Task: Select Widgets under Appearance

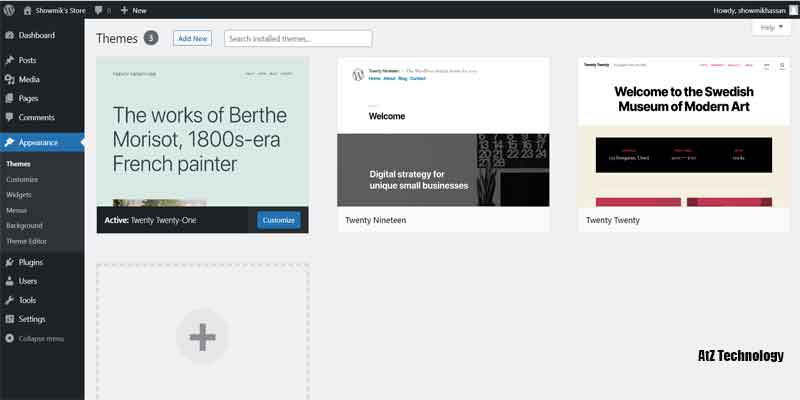Action: point(19,194)
